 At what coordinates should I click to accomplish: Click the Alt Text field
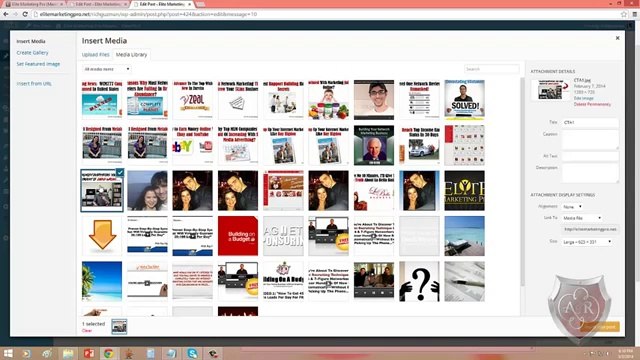(590, 156)
